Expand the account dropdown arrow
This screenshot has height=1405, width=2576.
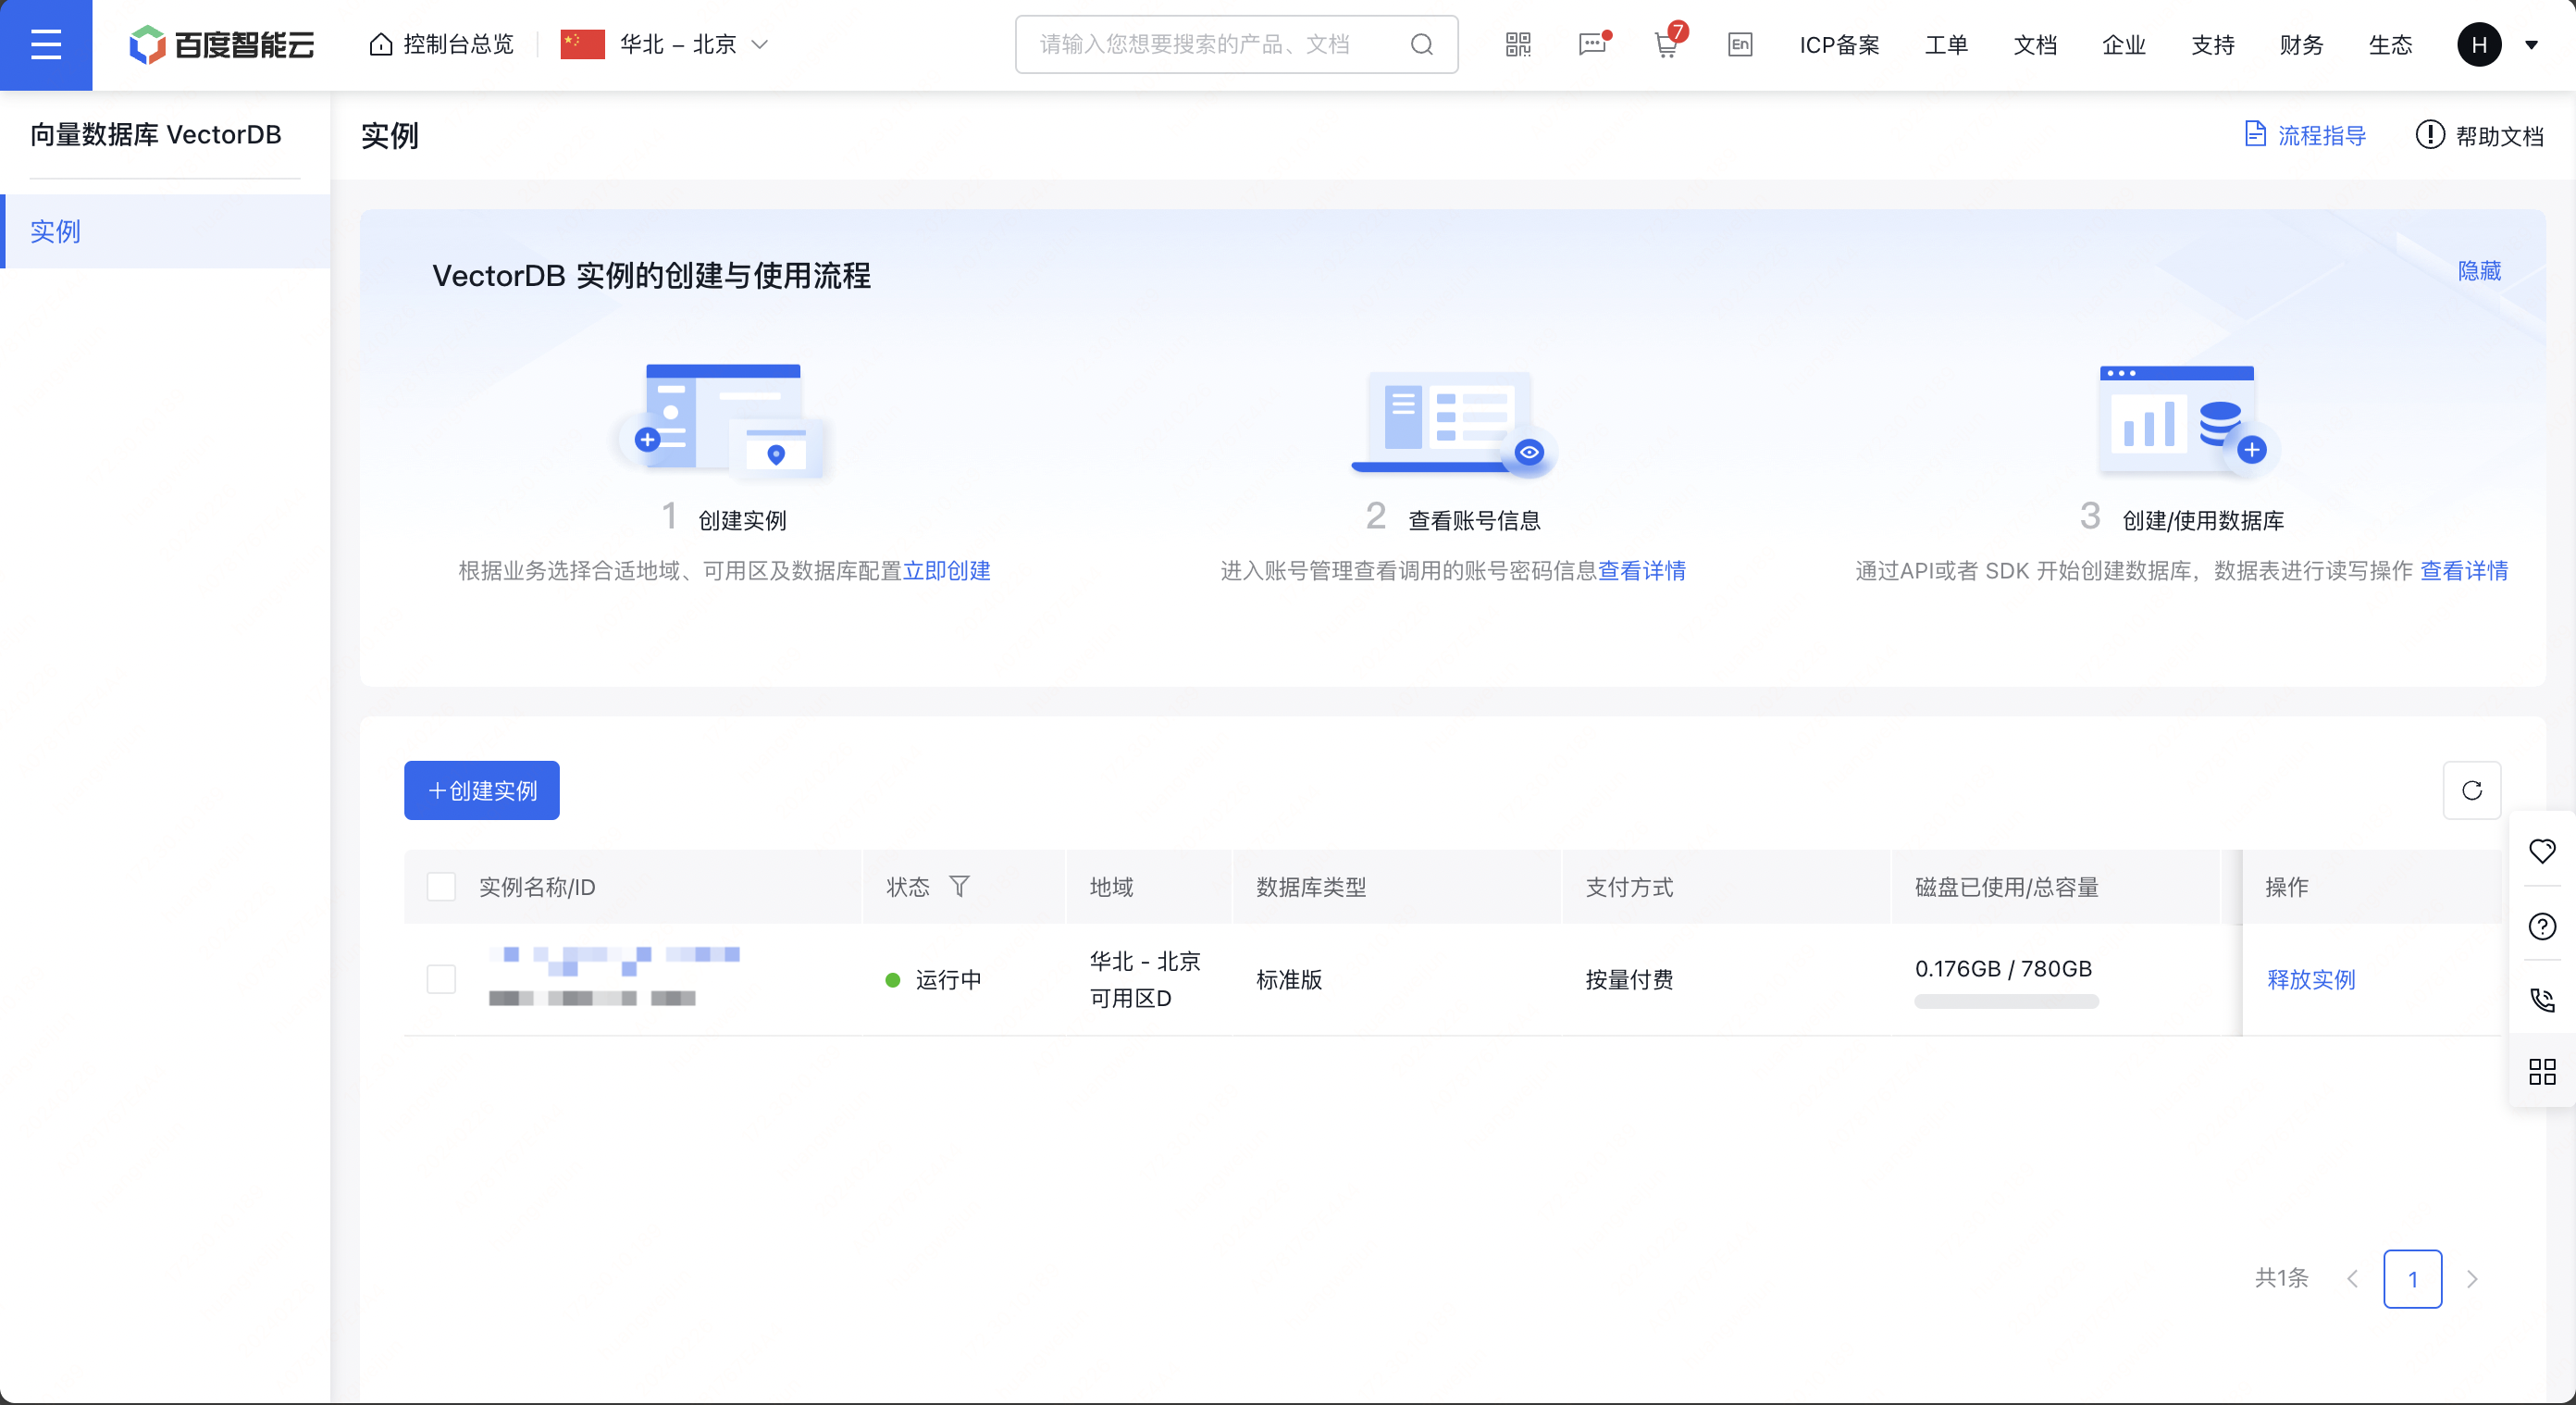[x=2532, y=45]
